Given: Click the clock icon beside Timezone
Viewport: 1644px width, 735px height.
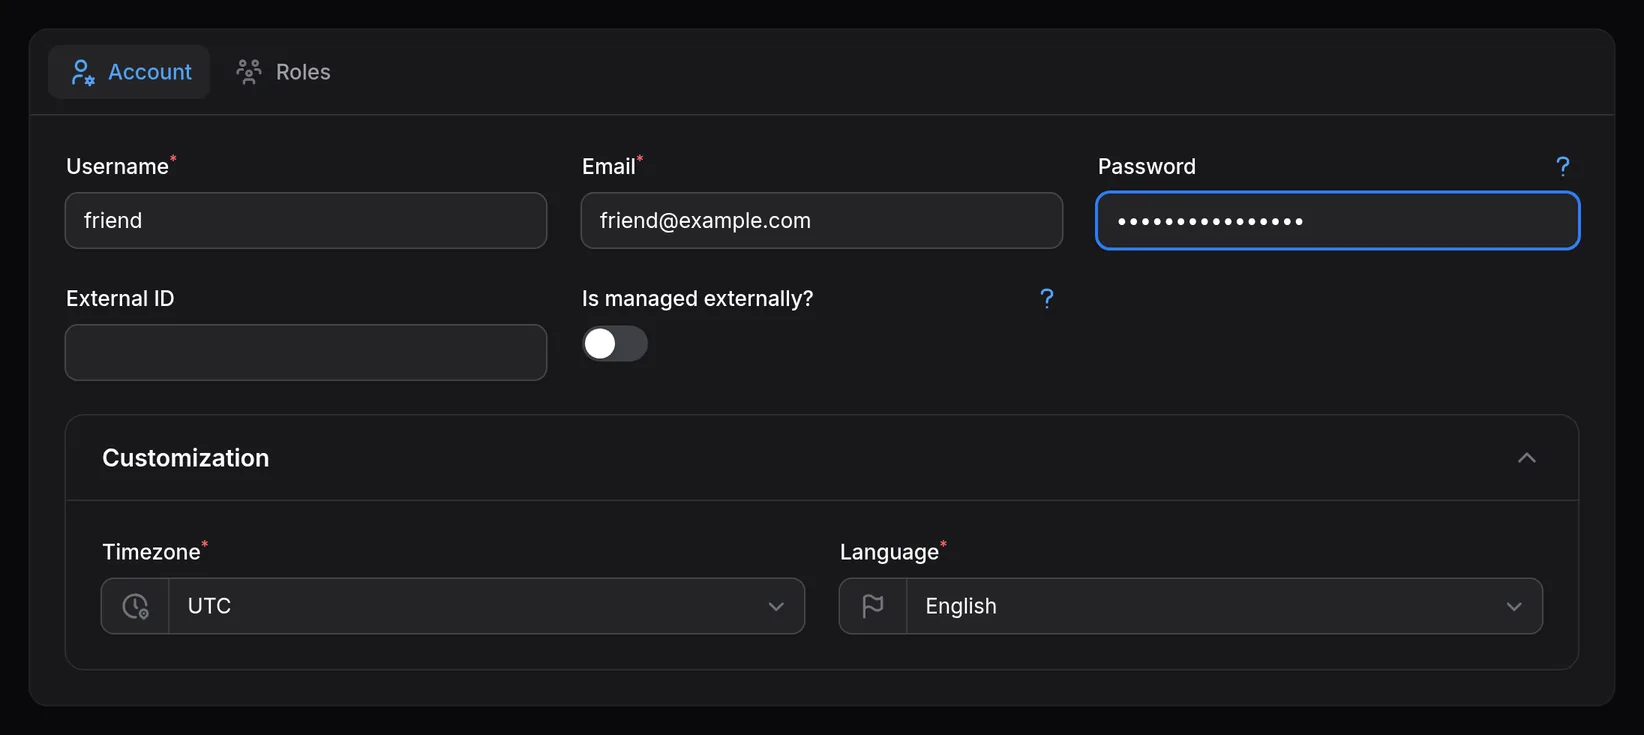Looking at the screenshot, I should (x=135, y=606).
